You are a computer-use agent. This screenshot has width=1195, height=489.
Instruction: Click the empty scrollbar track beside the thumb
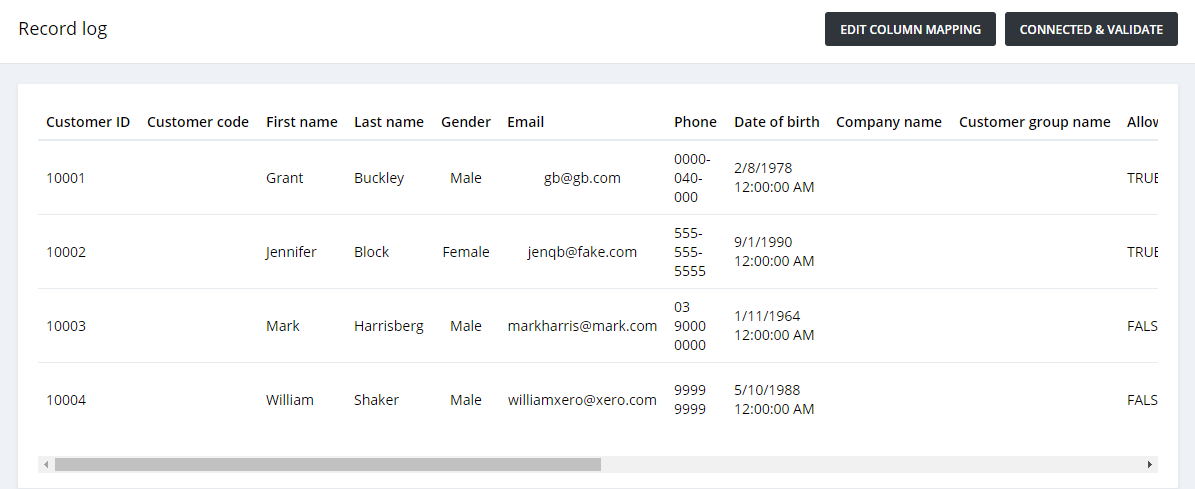pos(872,465)
